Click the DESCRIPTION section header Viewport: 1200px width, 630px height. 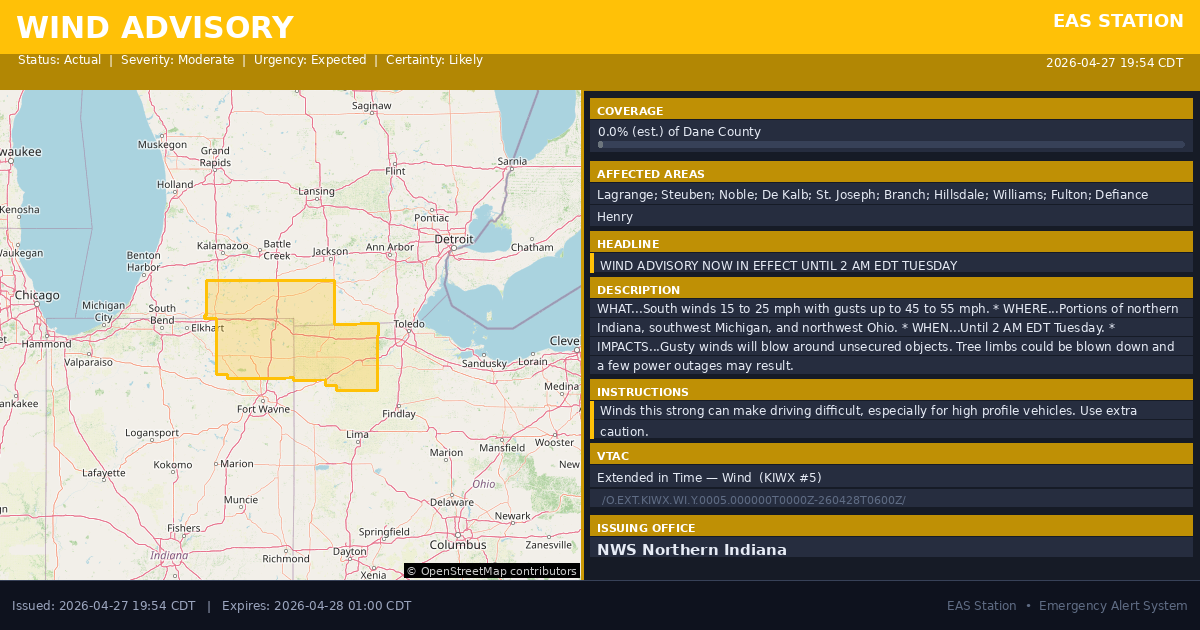[638, 290]
